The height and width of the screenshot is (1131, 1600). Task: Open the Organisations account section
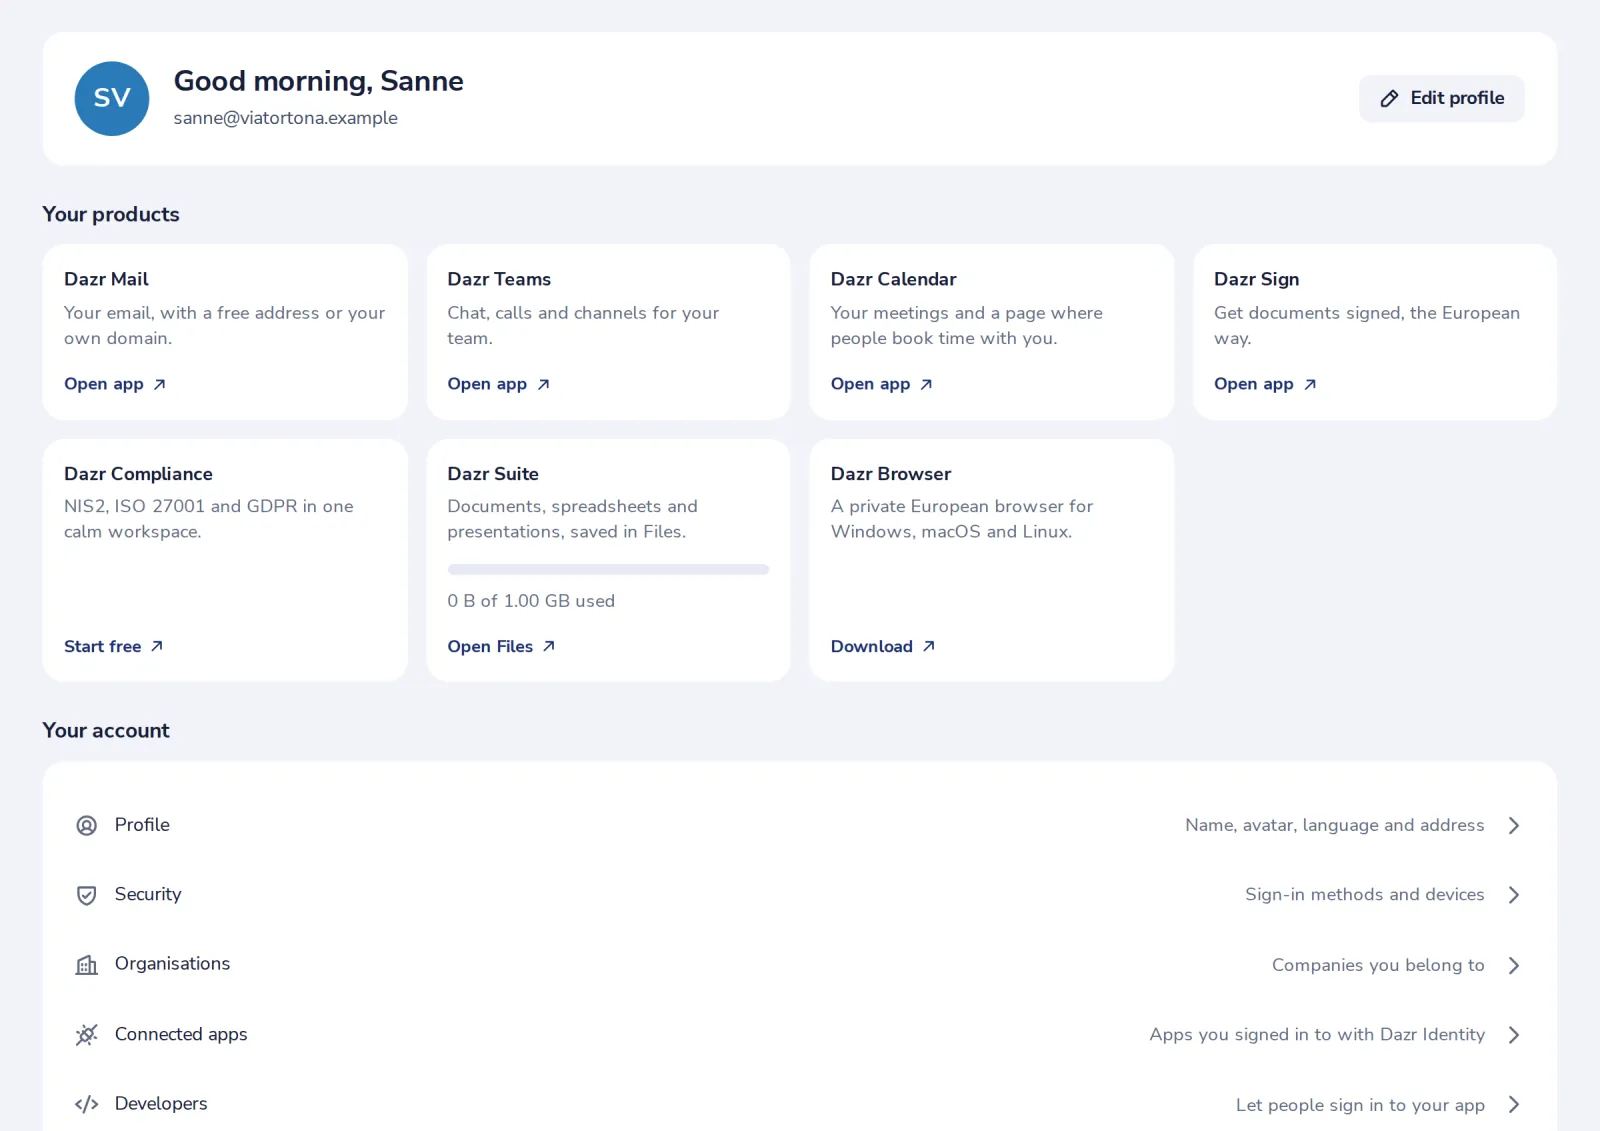pos(799,965)
